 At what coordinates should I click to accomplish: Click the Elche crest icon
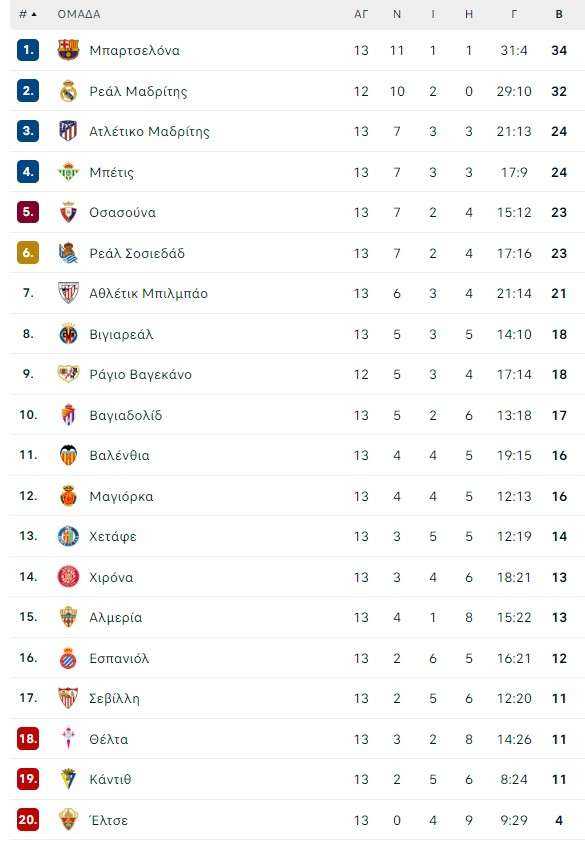click(x=68, y=820)
